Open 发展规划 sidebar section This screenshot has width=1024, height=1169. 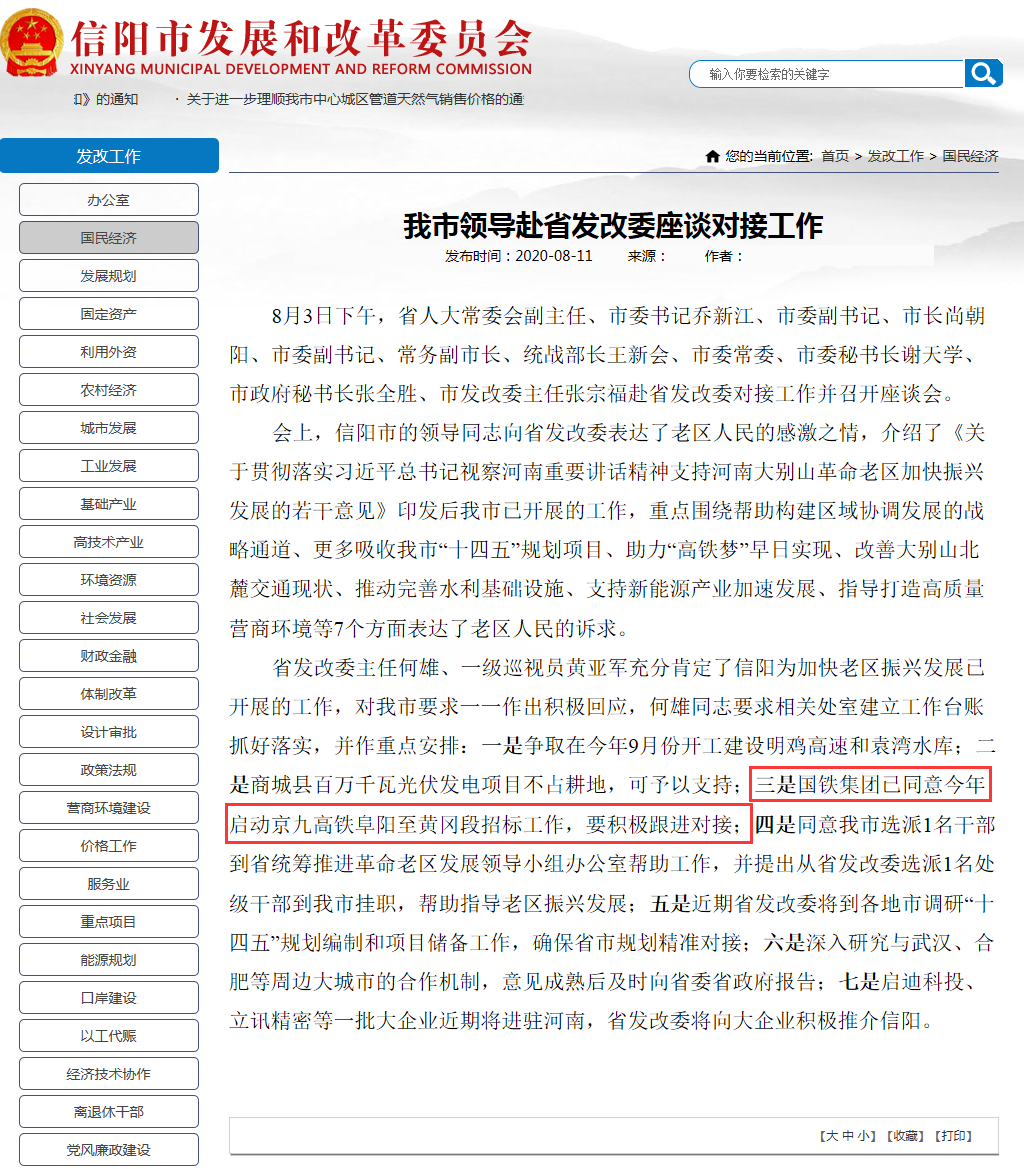point(109,276)
